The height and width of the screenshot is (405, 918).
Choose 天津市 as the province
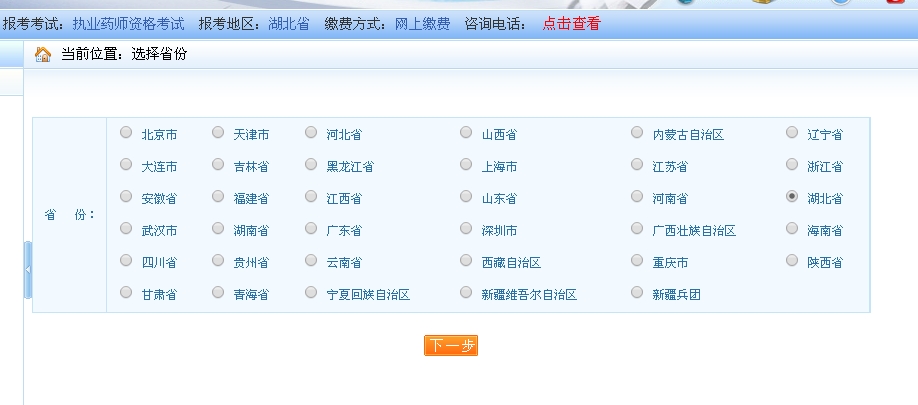point(218,132)
